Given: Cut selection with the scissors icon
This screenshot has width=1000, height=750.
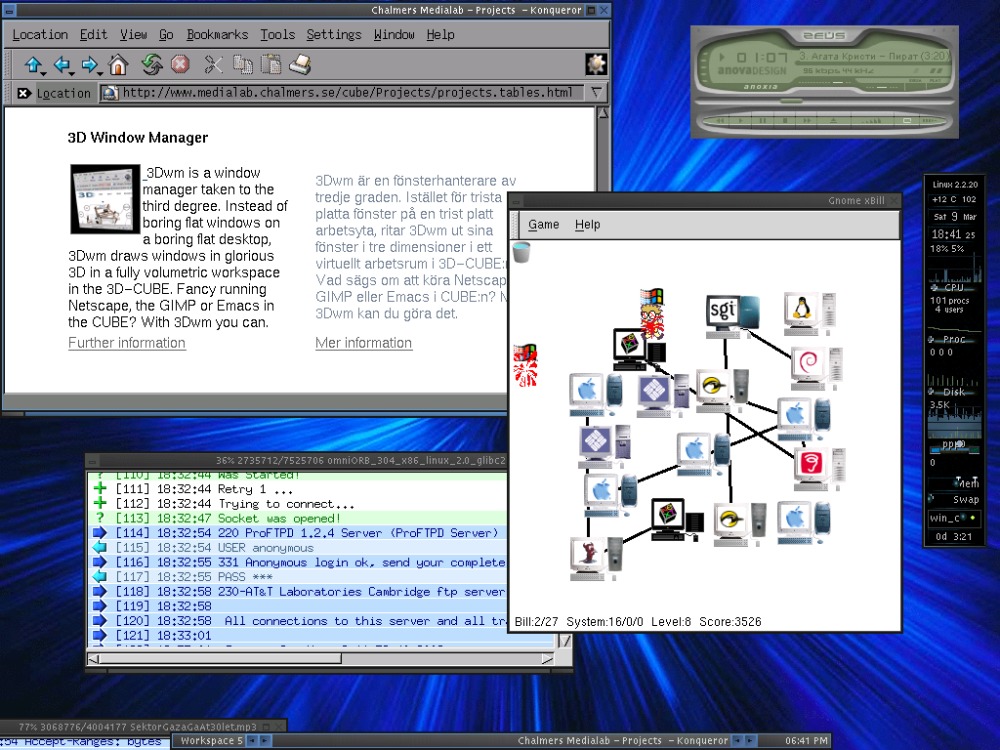Looking at the screenshot, I should 213,64.
